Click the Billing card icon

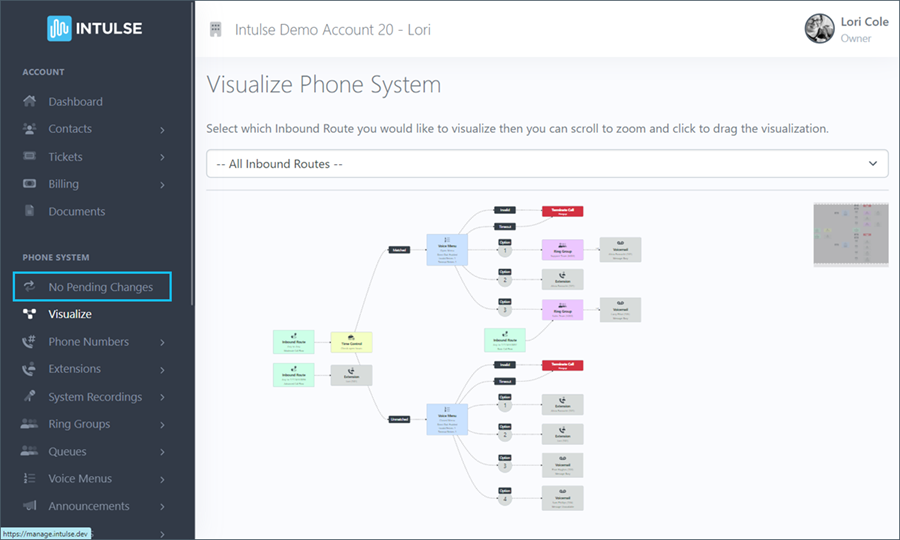click(29, 184)
